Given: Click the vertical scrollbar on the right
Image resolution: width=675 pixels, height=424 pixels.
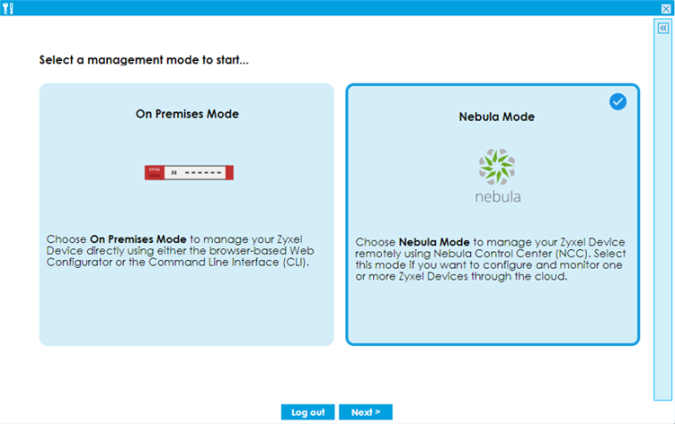Looking at the screenshot, I should pos(663,220).
